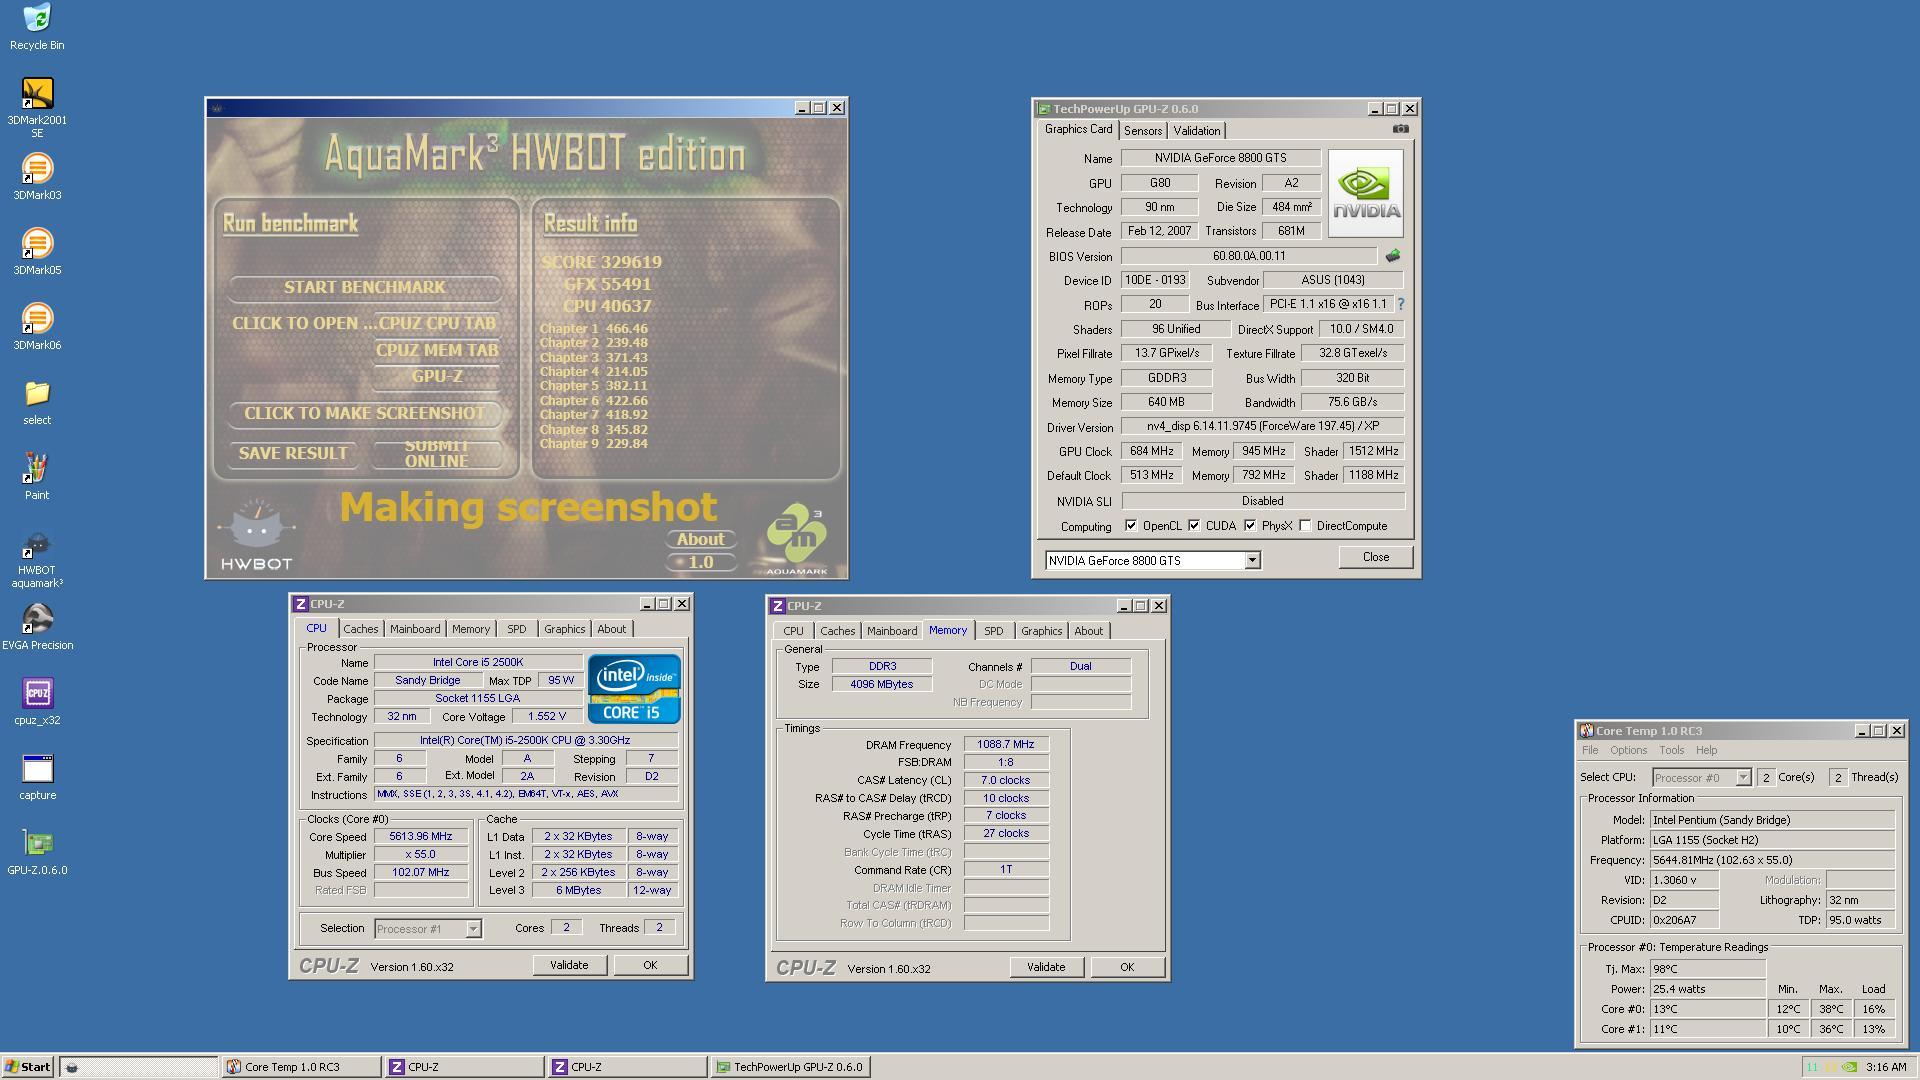
Task: Open 3DMark05 desktop shortcut
Action: point(37,252)
